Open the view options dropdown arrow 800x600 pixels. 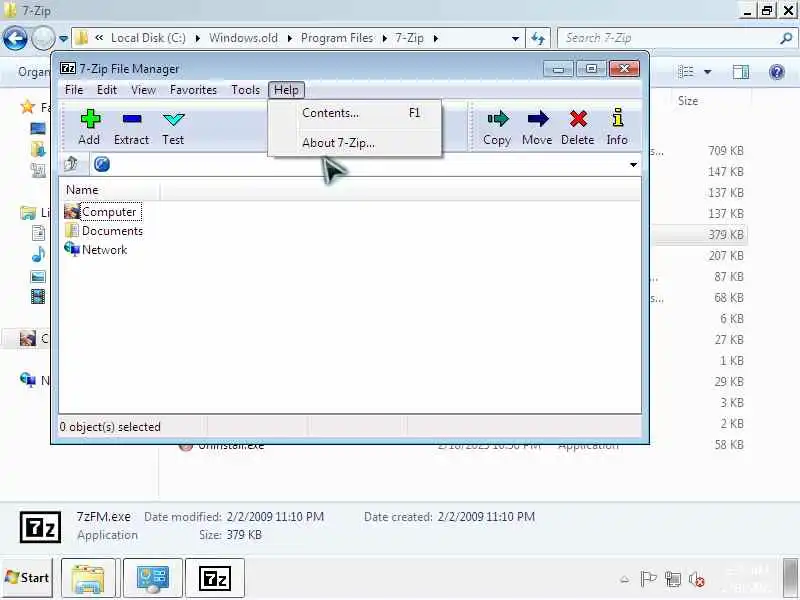[x=708, y=72]
